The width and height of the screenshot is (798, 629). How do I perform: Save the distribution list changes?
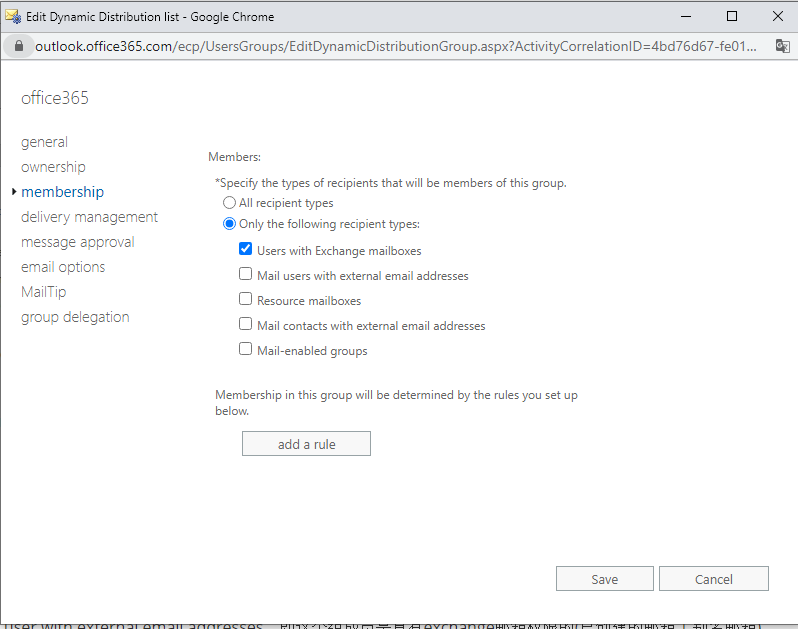(x=604, y=579)
